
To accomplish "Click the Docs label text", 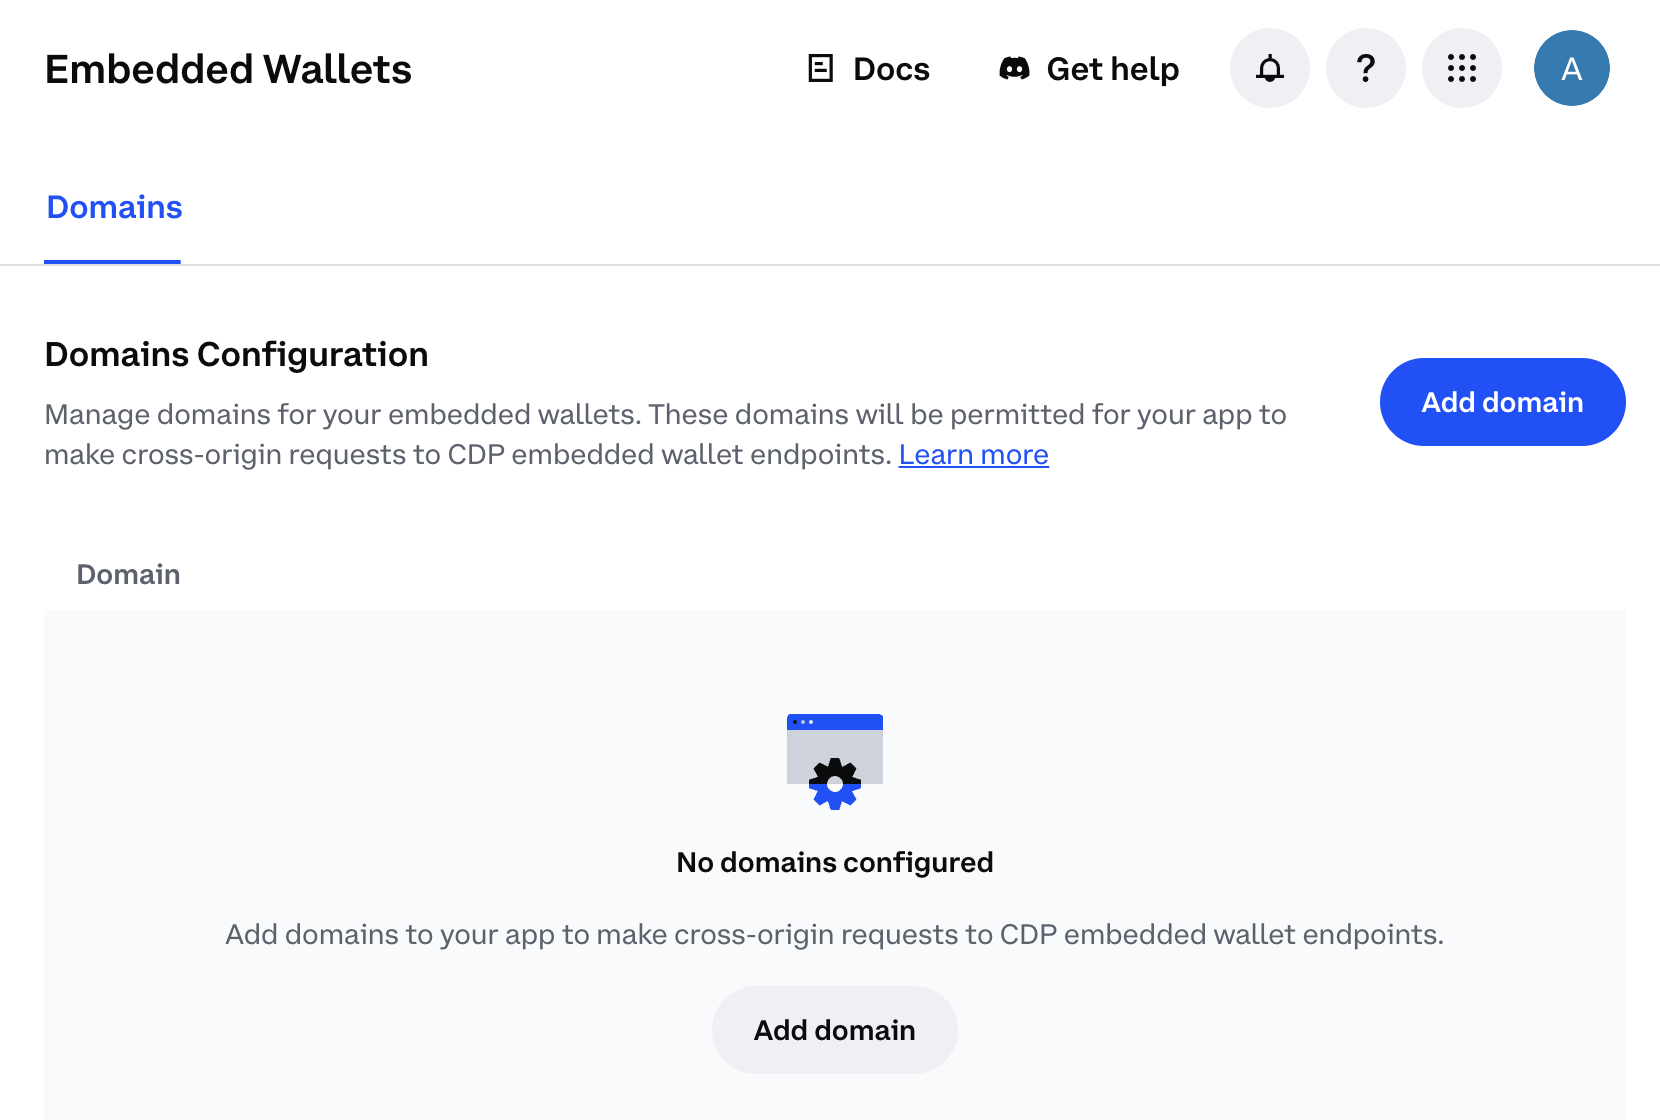I will coord(890,68).
